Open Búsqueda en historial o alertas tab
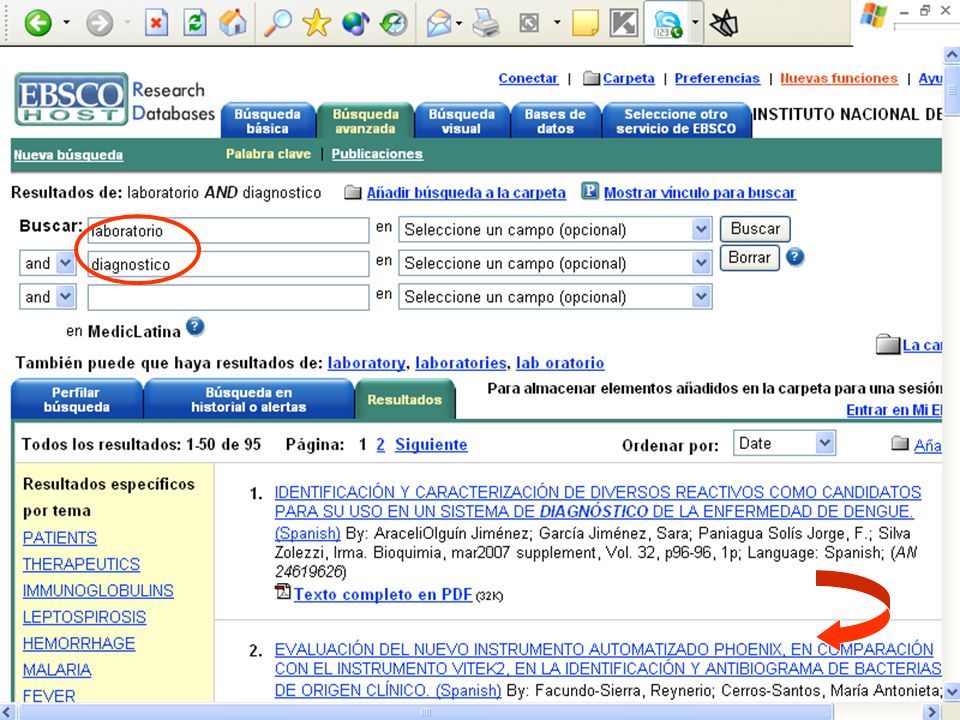This screenshot has height=720, width=960. tap(249, 399)
